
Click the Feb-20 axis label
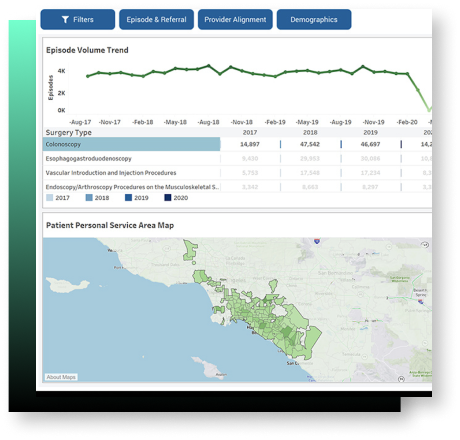coord(407,122)
